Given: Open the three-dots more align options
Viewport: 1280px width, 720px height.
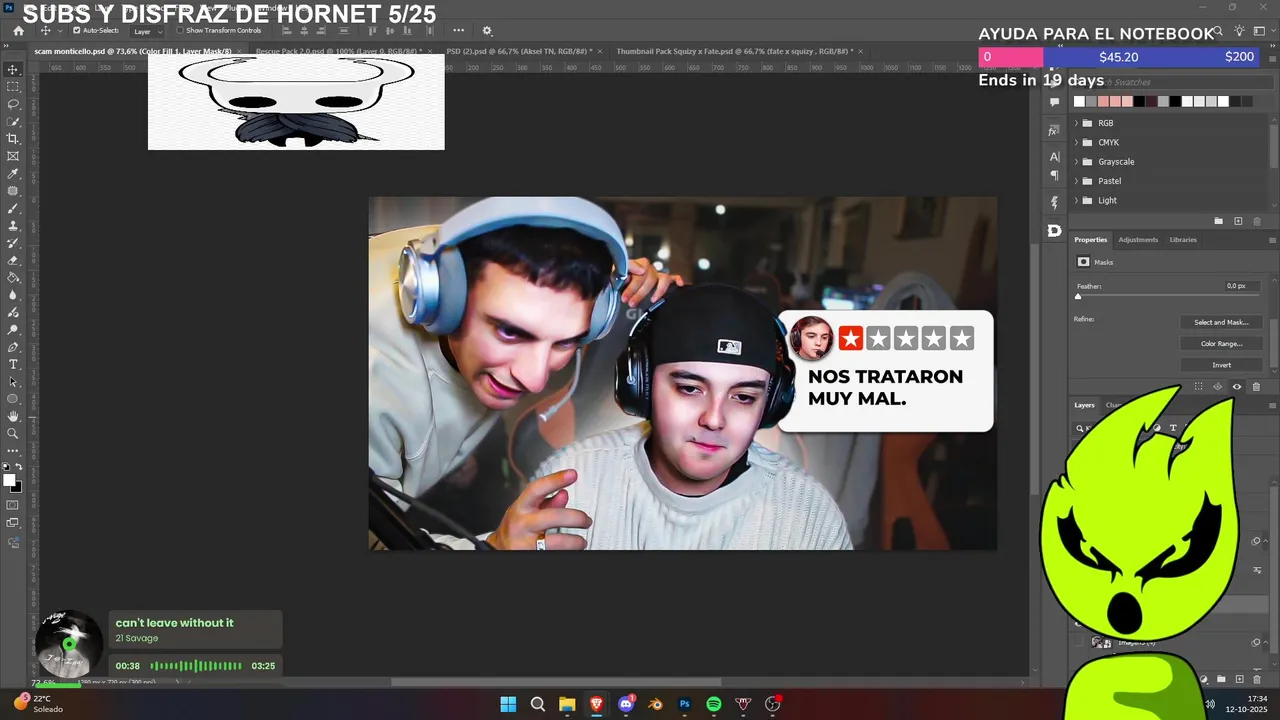Looking at the screenshot, I should click(459, 31).
